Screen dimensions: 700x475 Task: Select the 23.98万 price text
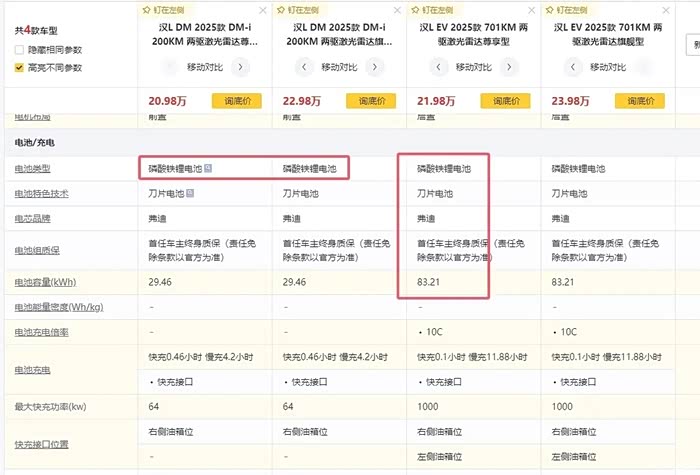(571, 101)
